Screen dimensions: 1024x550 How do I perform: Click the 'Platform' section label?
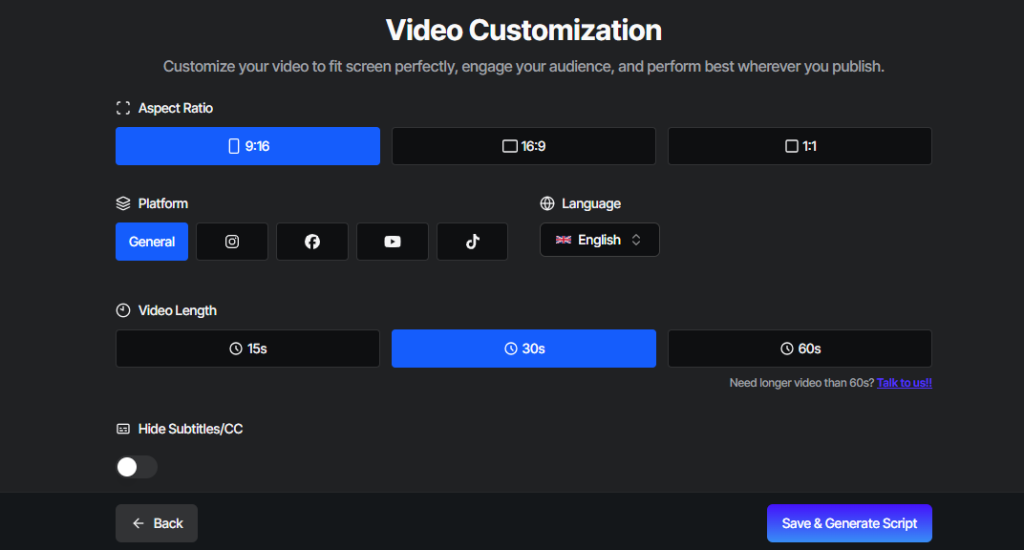point(163,204)
